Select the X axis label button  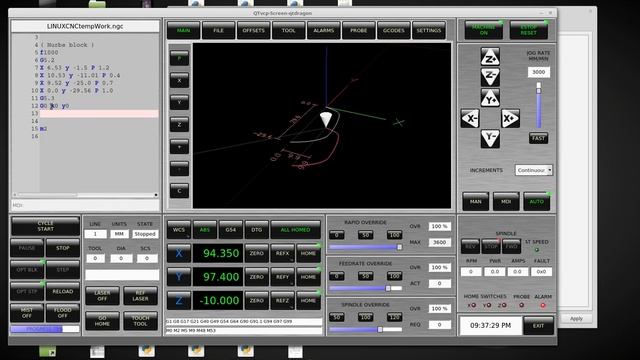click(x=179, y=253)
